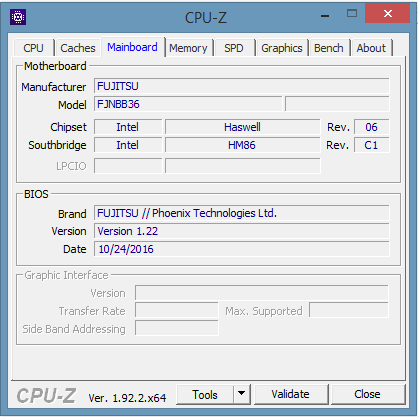The height and width of the screenshot is (417, 418).
Task: Close window with the red X
Action: click(388, 14)
